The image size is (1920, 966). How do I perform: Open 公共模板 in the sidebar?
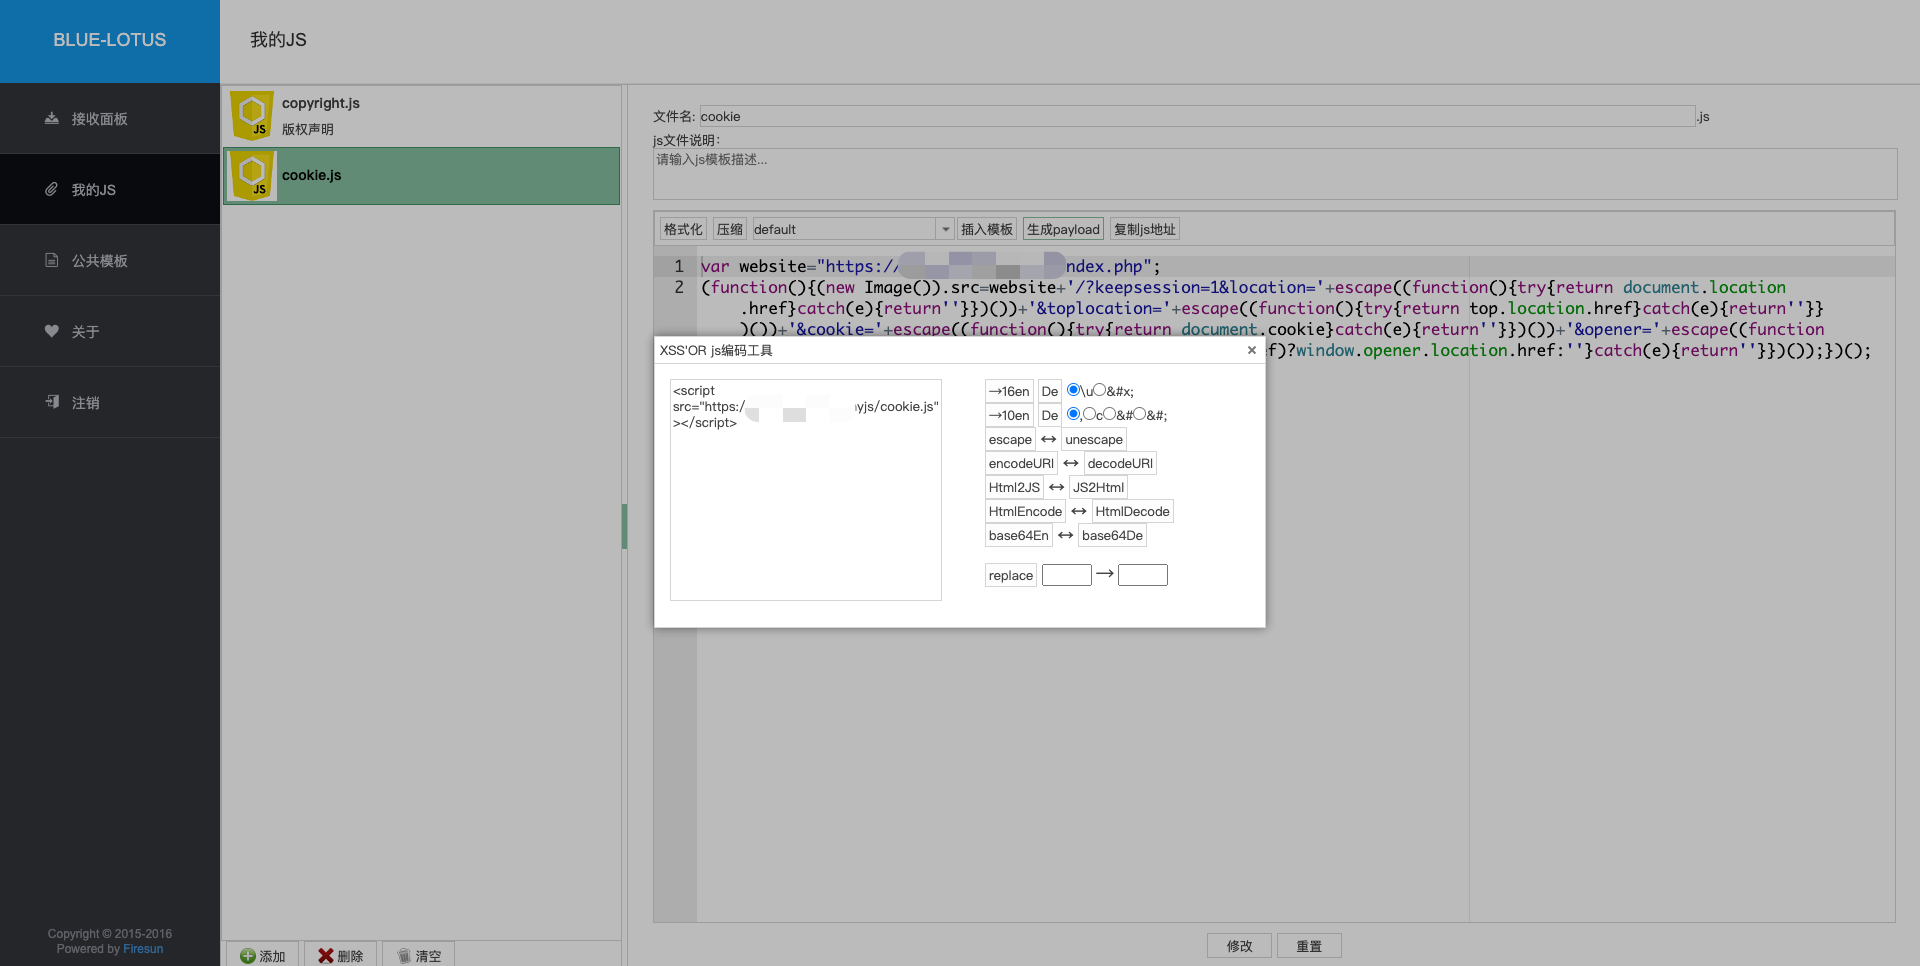[110, 260]
